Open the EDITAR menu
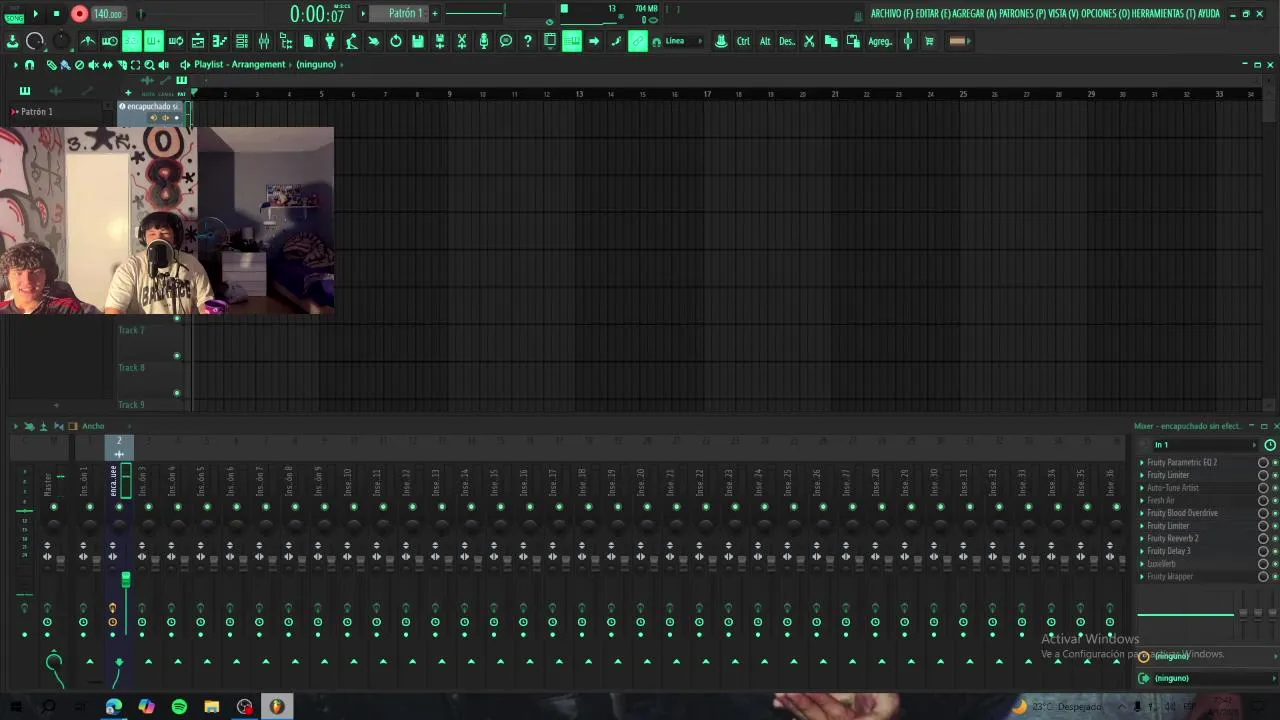The height and width of the screenshot is (720, 1280). (x=932, y=14)
